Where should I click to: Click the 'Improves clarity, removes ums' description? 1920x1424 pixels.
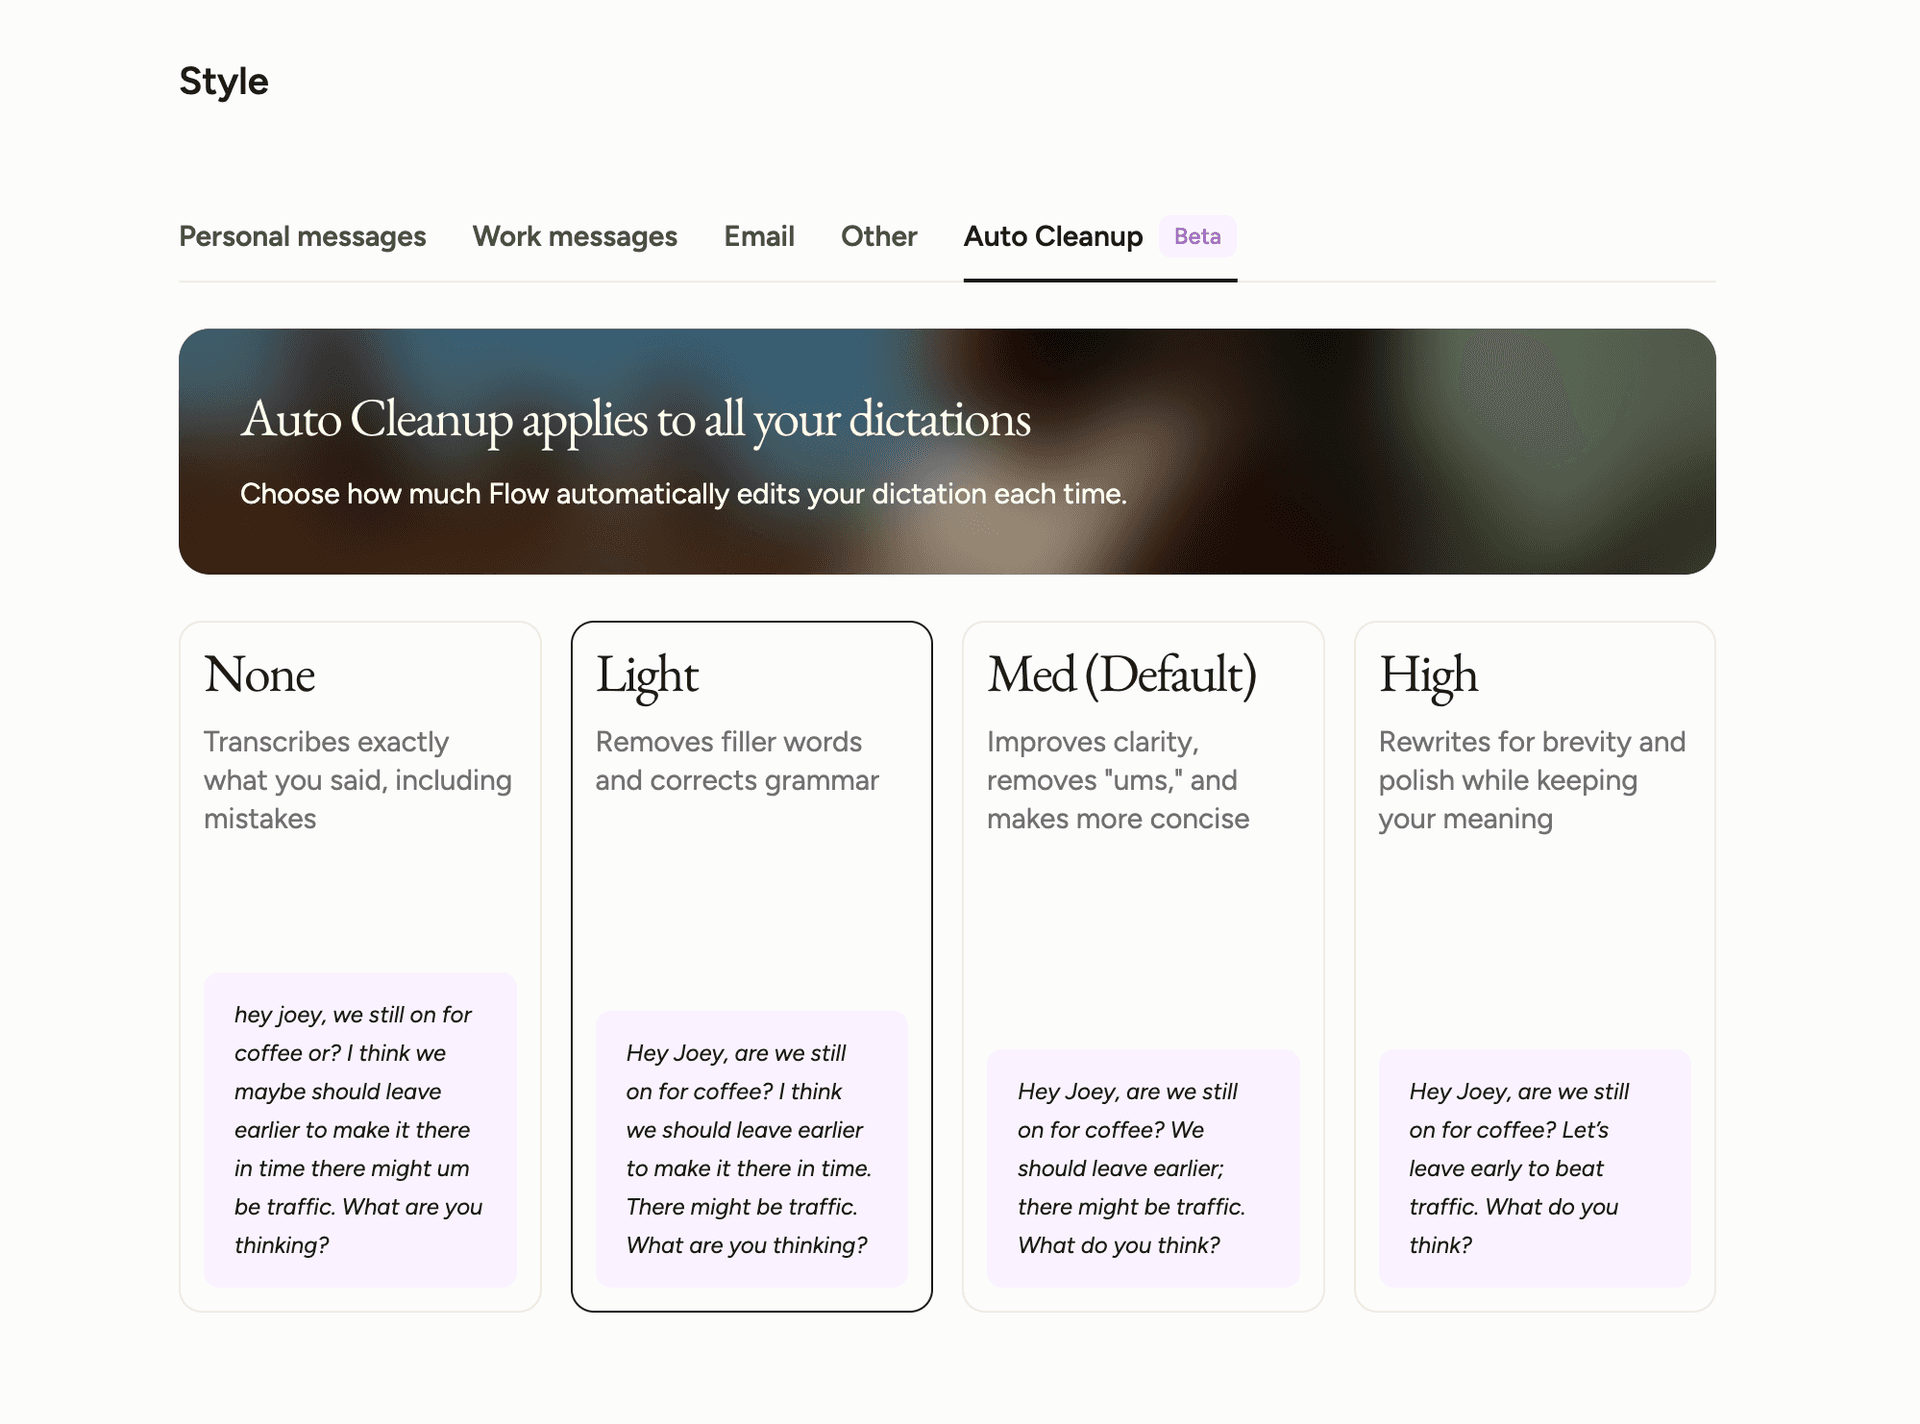[x=1118, y=780]
